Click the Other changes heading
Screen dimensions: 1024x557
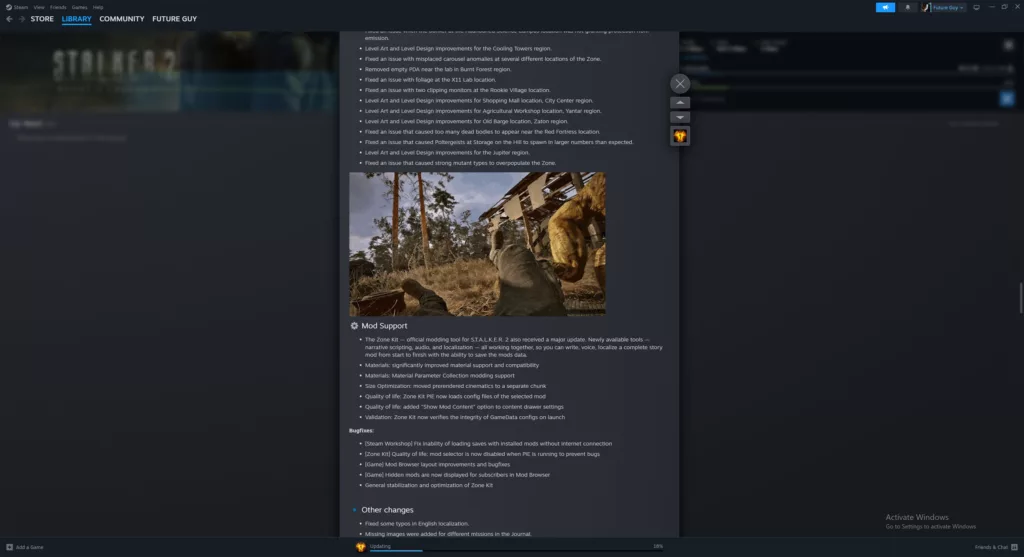point(387,510)
